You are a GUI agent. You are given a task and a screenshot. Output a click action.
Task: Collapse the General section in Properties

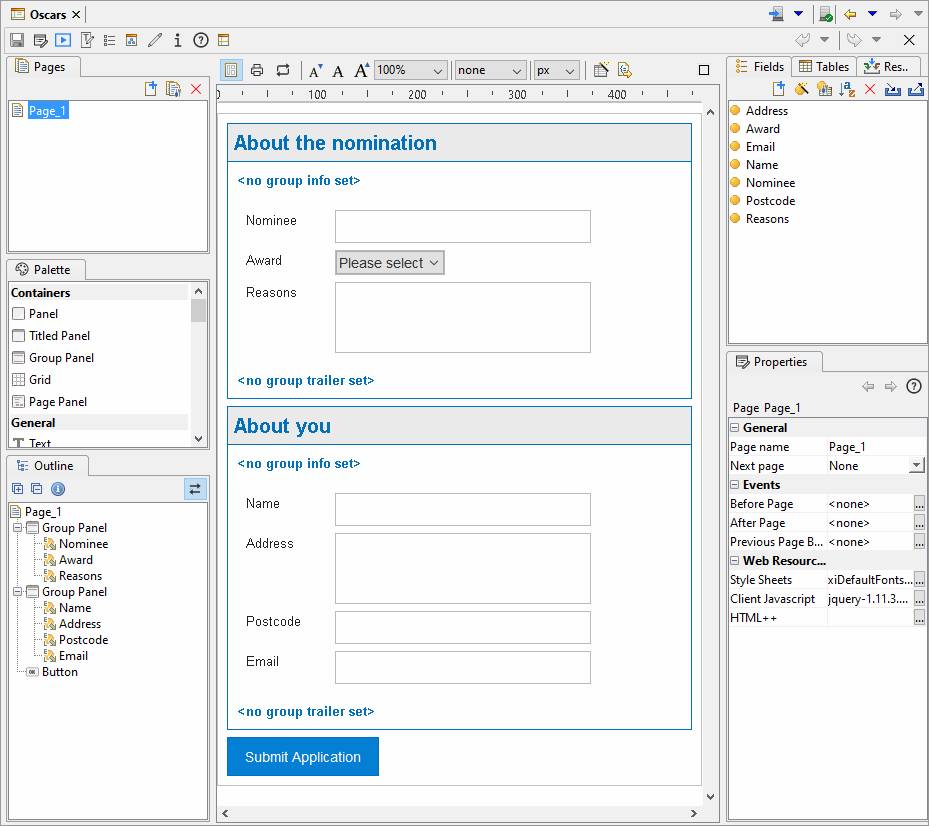pyautogui.click(x=735, y=428)
